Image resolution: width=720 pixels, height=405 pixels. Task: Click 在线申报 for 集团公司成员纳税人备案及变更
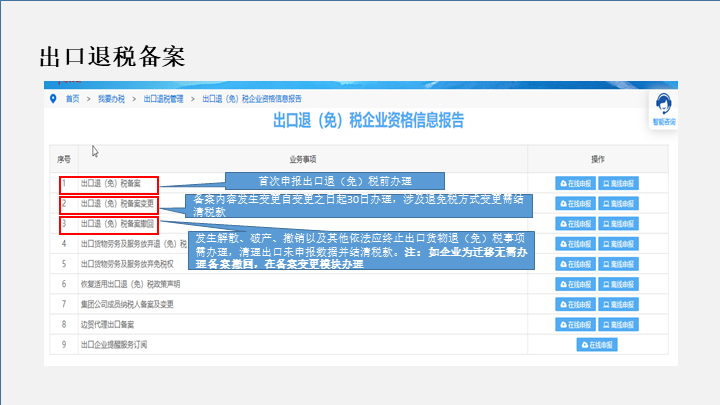click(575, 304)
